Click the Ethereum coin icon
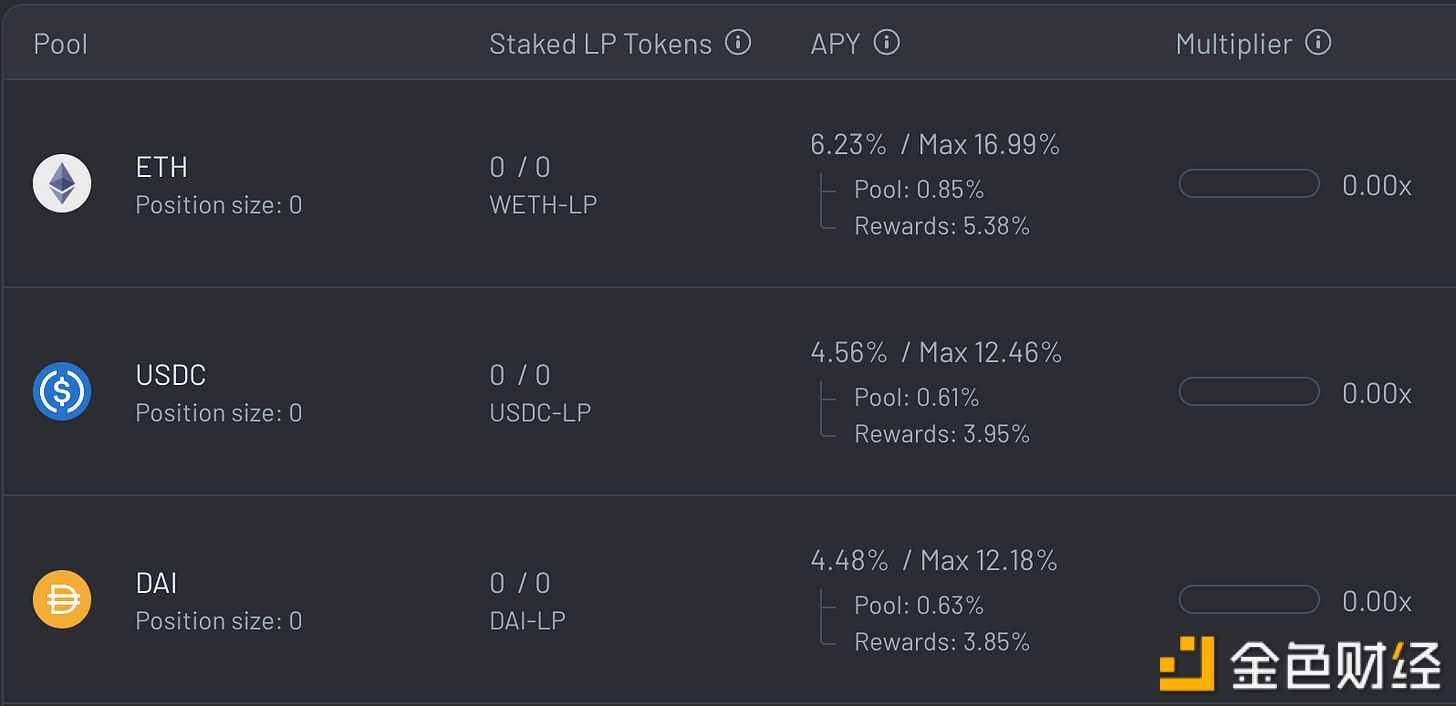The height and width of the screenshot is (706, 1456). [x=62, y=184]
